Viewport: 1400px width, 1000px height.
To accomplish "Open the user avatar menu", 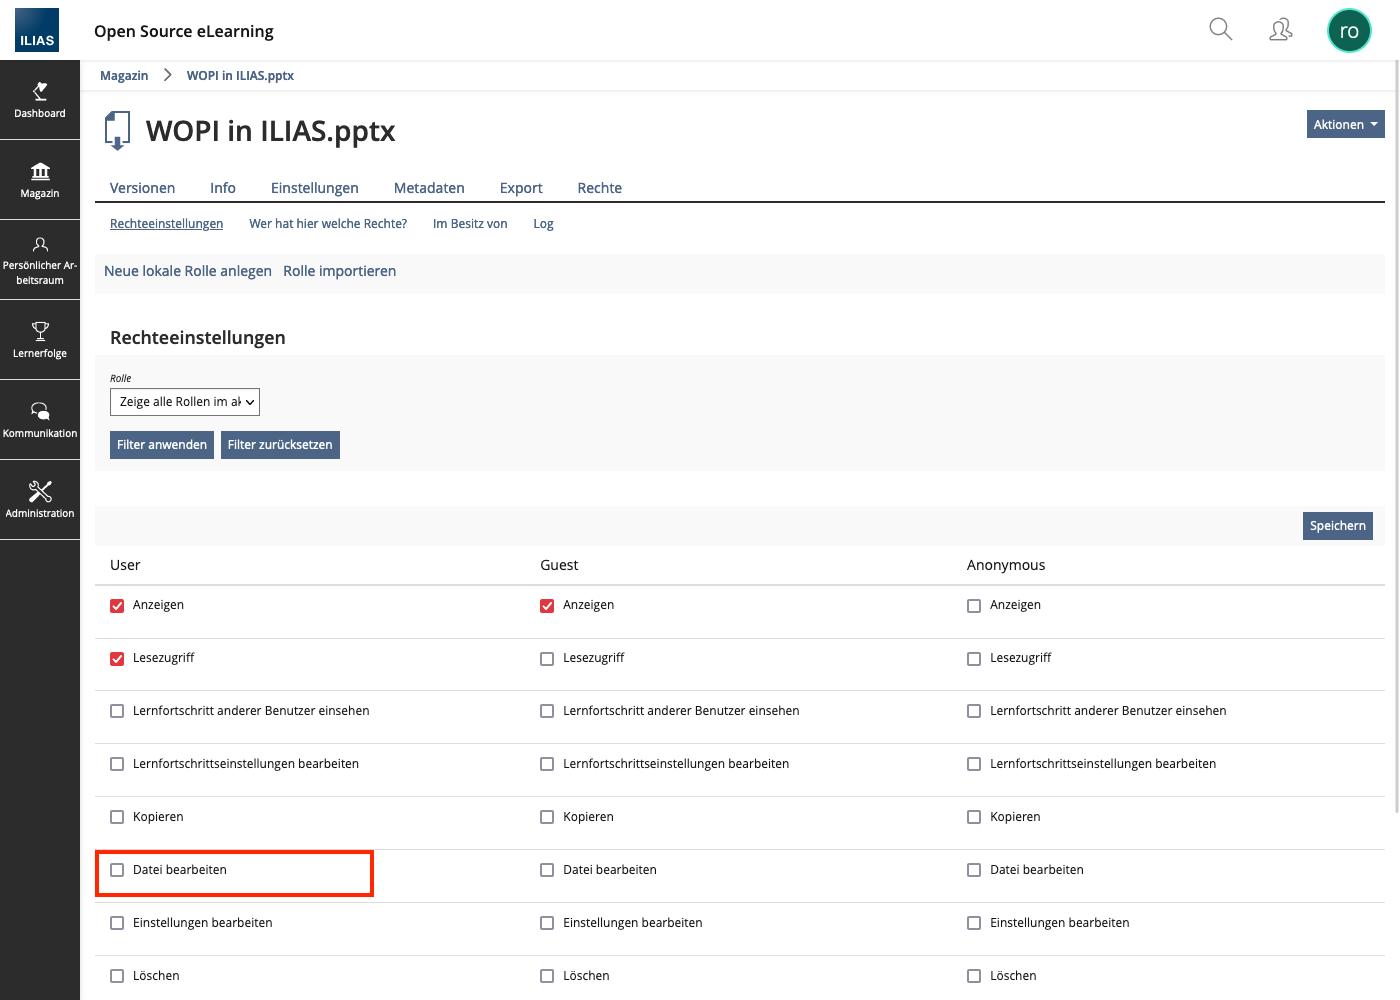I will (1348, 31).
